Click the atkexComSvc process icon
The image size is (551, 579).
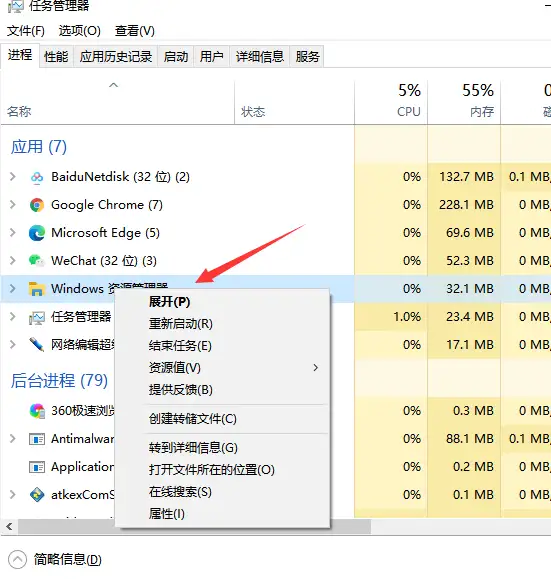coord(37,495)
